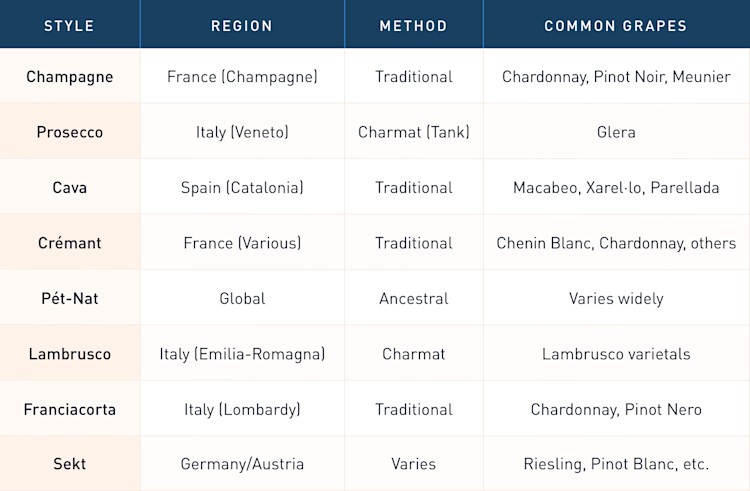Screen dimensions: 750x491
Task: Click the Italy (Veneto) region cell
Action: click(243, 132)
